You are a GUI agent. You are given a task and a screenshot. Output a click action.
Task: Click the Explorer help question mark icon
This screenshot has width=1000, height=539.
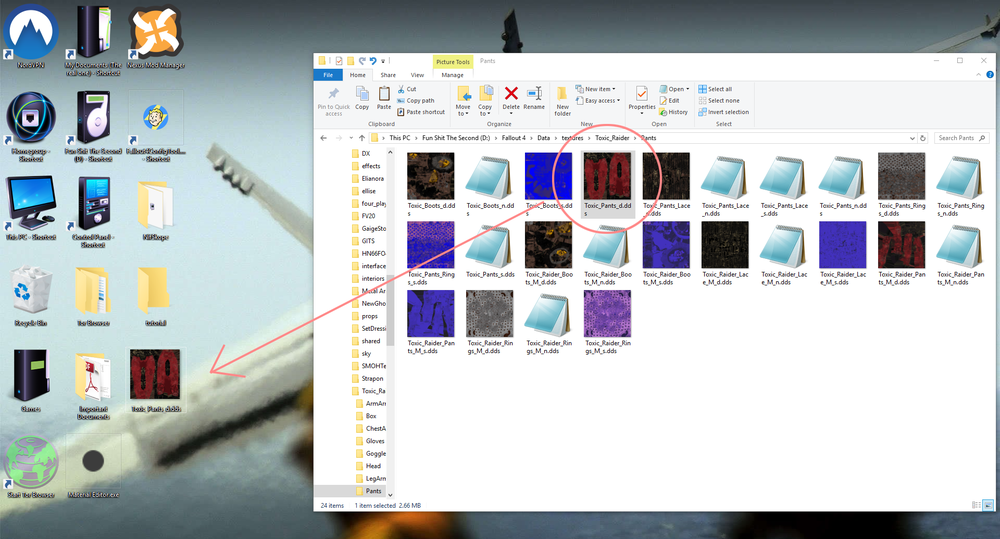click(x=990, y=75)
